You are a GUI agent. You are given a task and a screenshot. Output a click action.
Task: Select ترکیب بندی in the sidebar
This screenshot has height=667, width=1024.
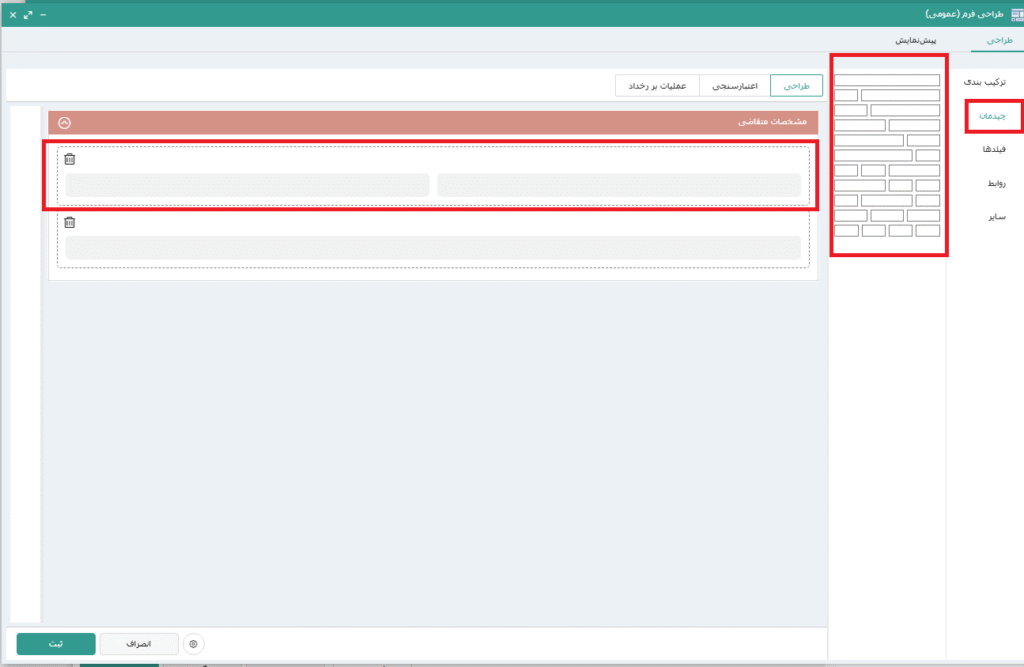(x=991, y=81)
